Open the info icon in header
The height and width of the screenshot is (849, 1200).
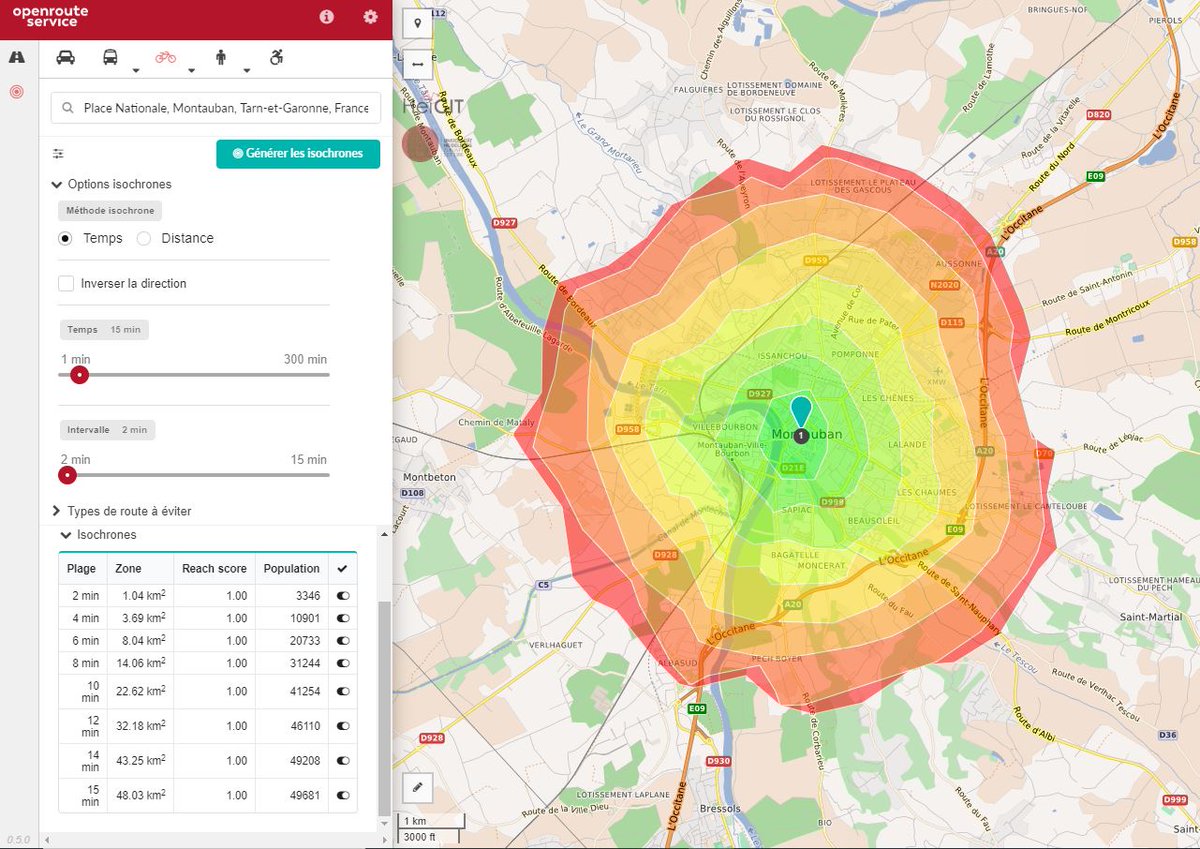[x=326, y=16]
